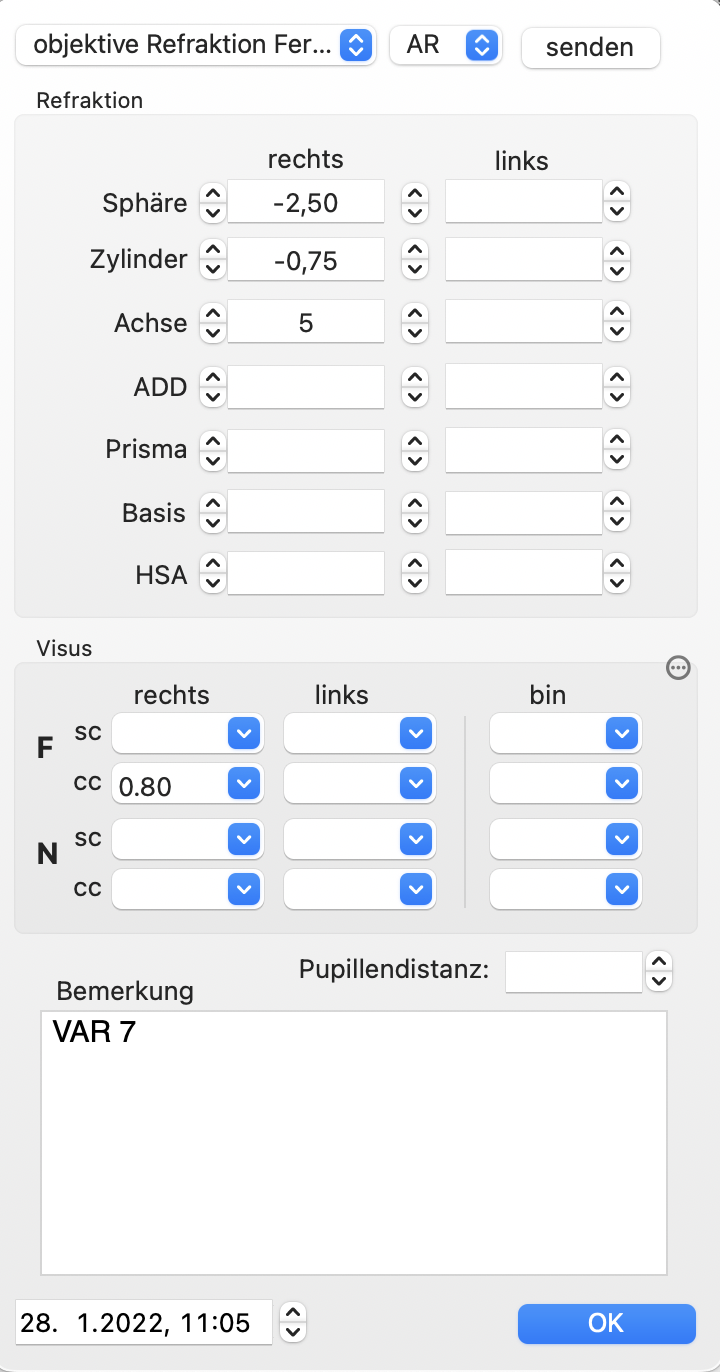Open the AR dropdown menu

tap(445, 45)
